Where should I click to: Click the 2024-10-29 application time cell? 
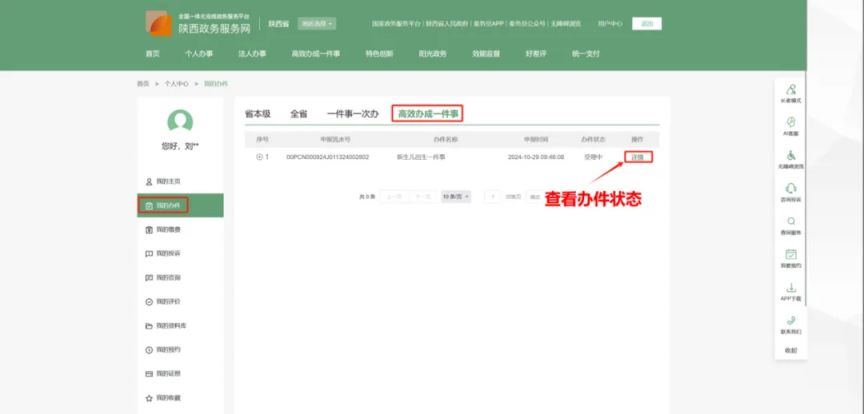point(536,157)
